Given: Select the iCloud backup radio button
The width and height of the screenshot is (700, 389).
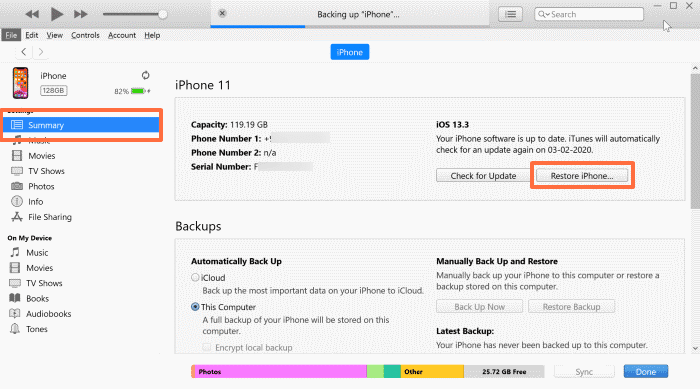Looking at the screenshot, I should click(x=195, y=277).
